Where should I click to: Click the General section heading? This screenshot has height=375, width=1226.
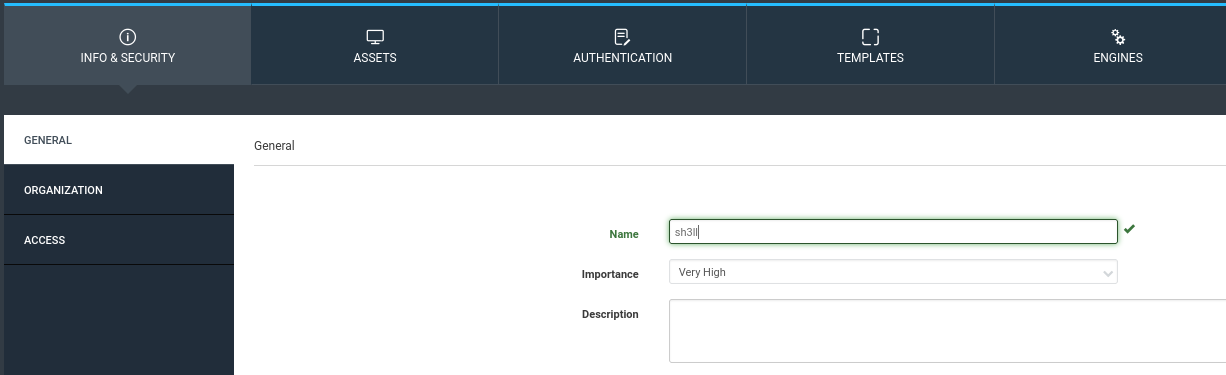point(274,145)
